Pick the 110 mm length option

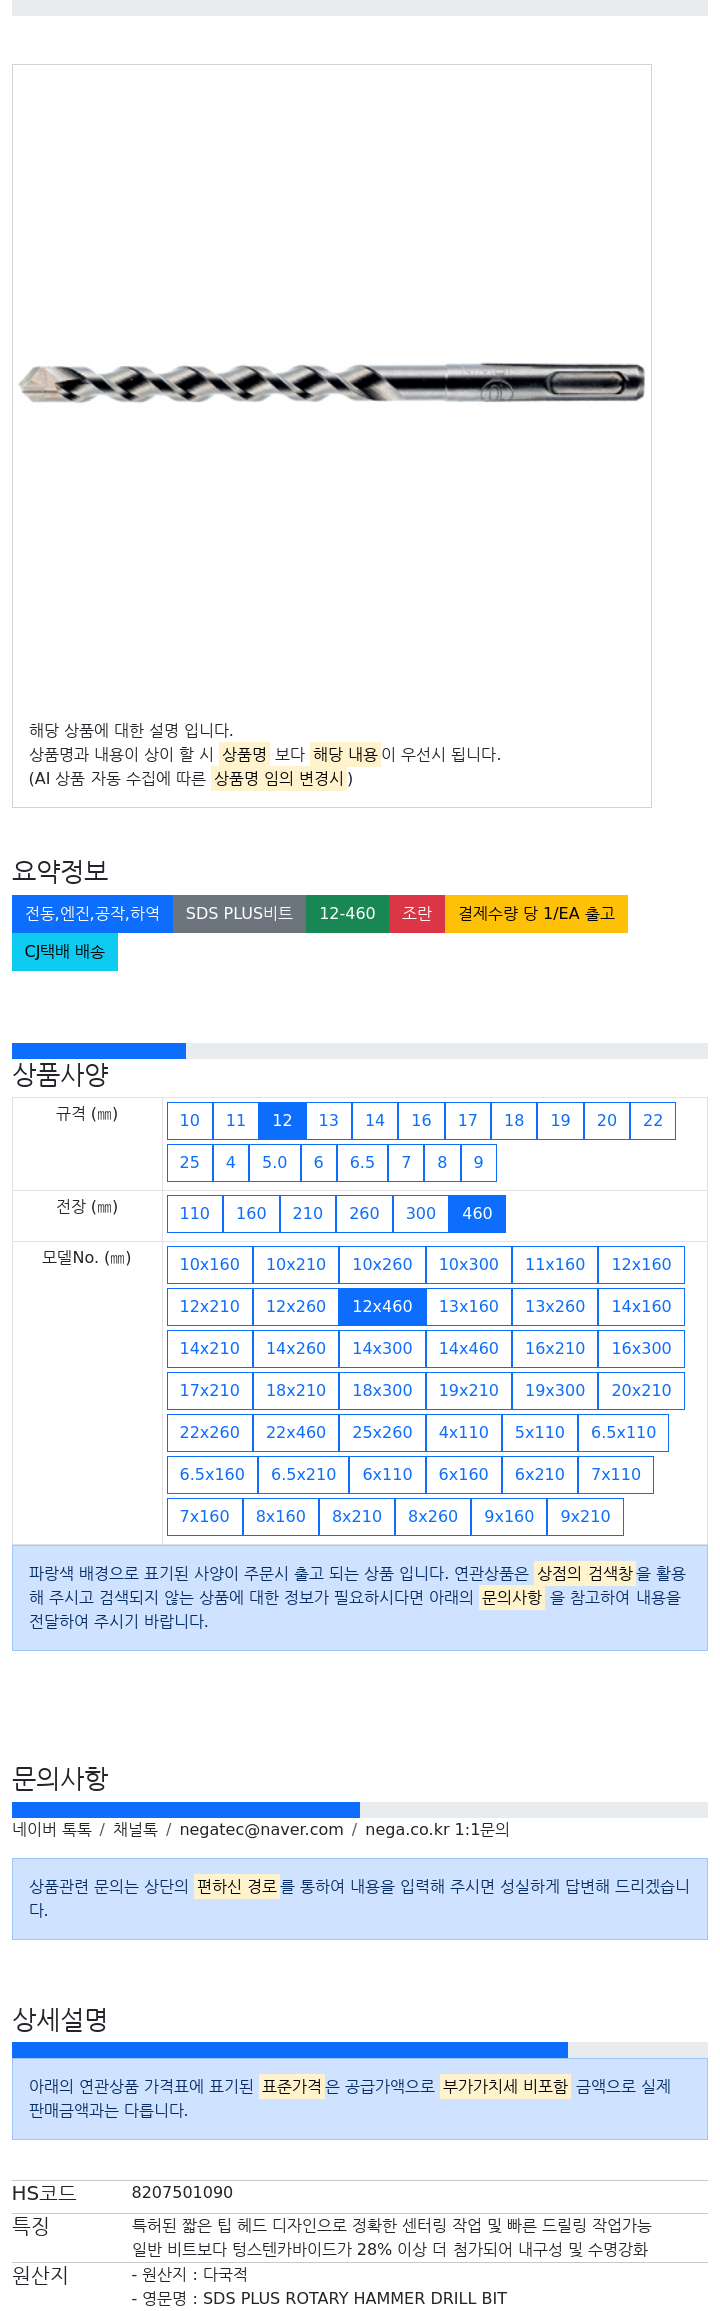[195, 1214]
